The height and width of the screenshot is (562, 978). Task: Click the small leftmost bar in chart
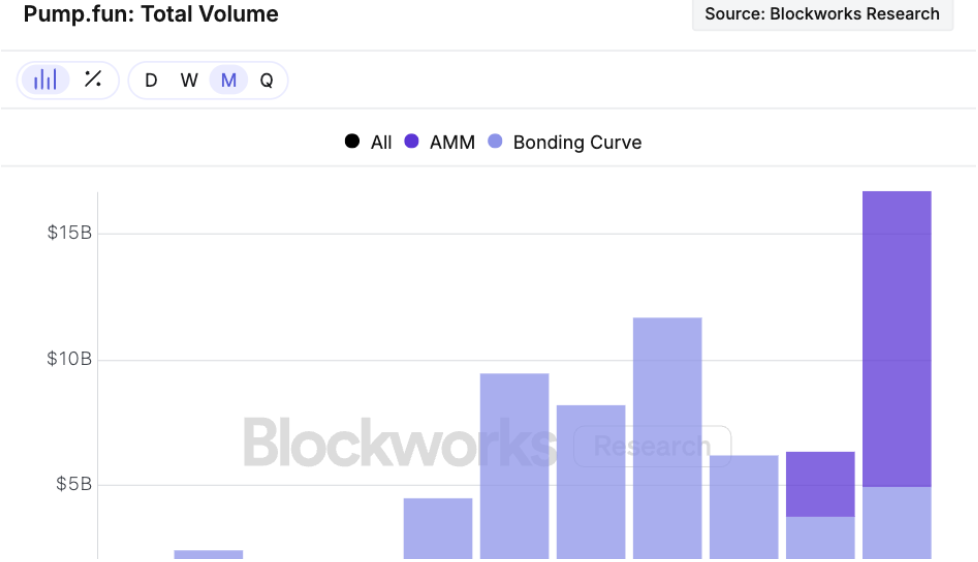pos(208,554)
